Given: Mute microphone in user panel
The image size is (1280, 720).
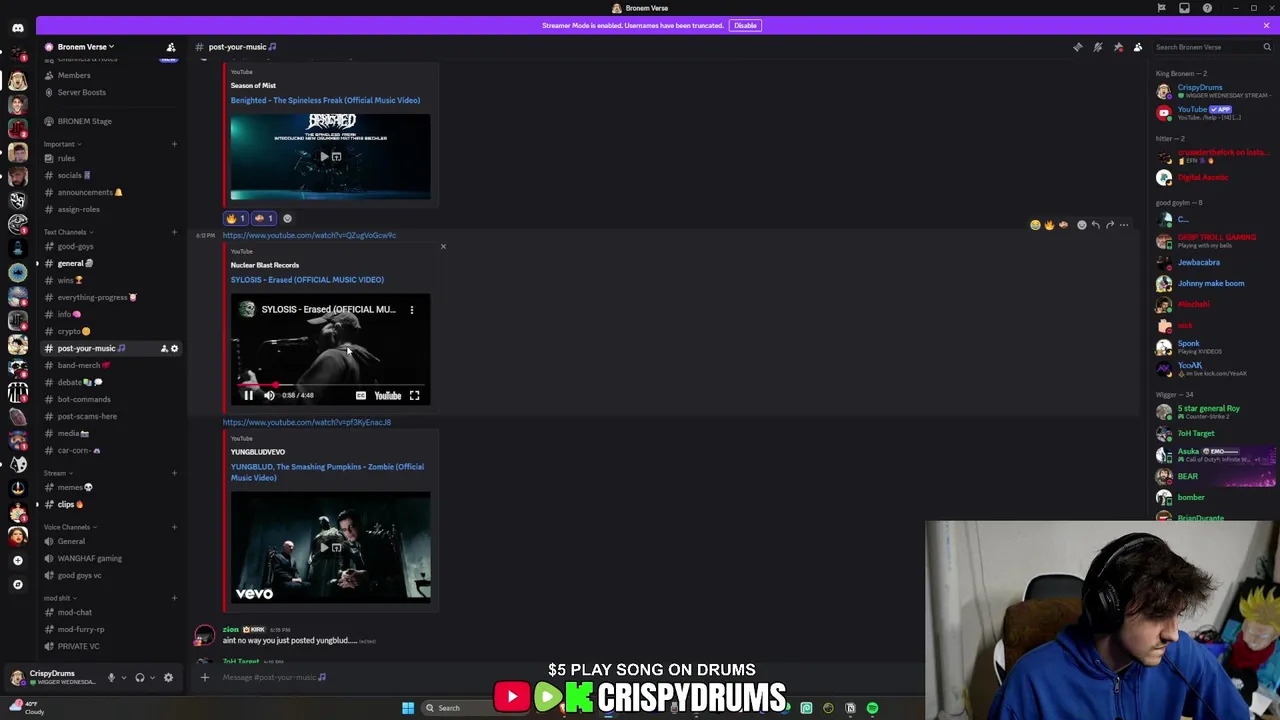Looking at the screenshot, I should pyautogui.click(x=111, y=678).
